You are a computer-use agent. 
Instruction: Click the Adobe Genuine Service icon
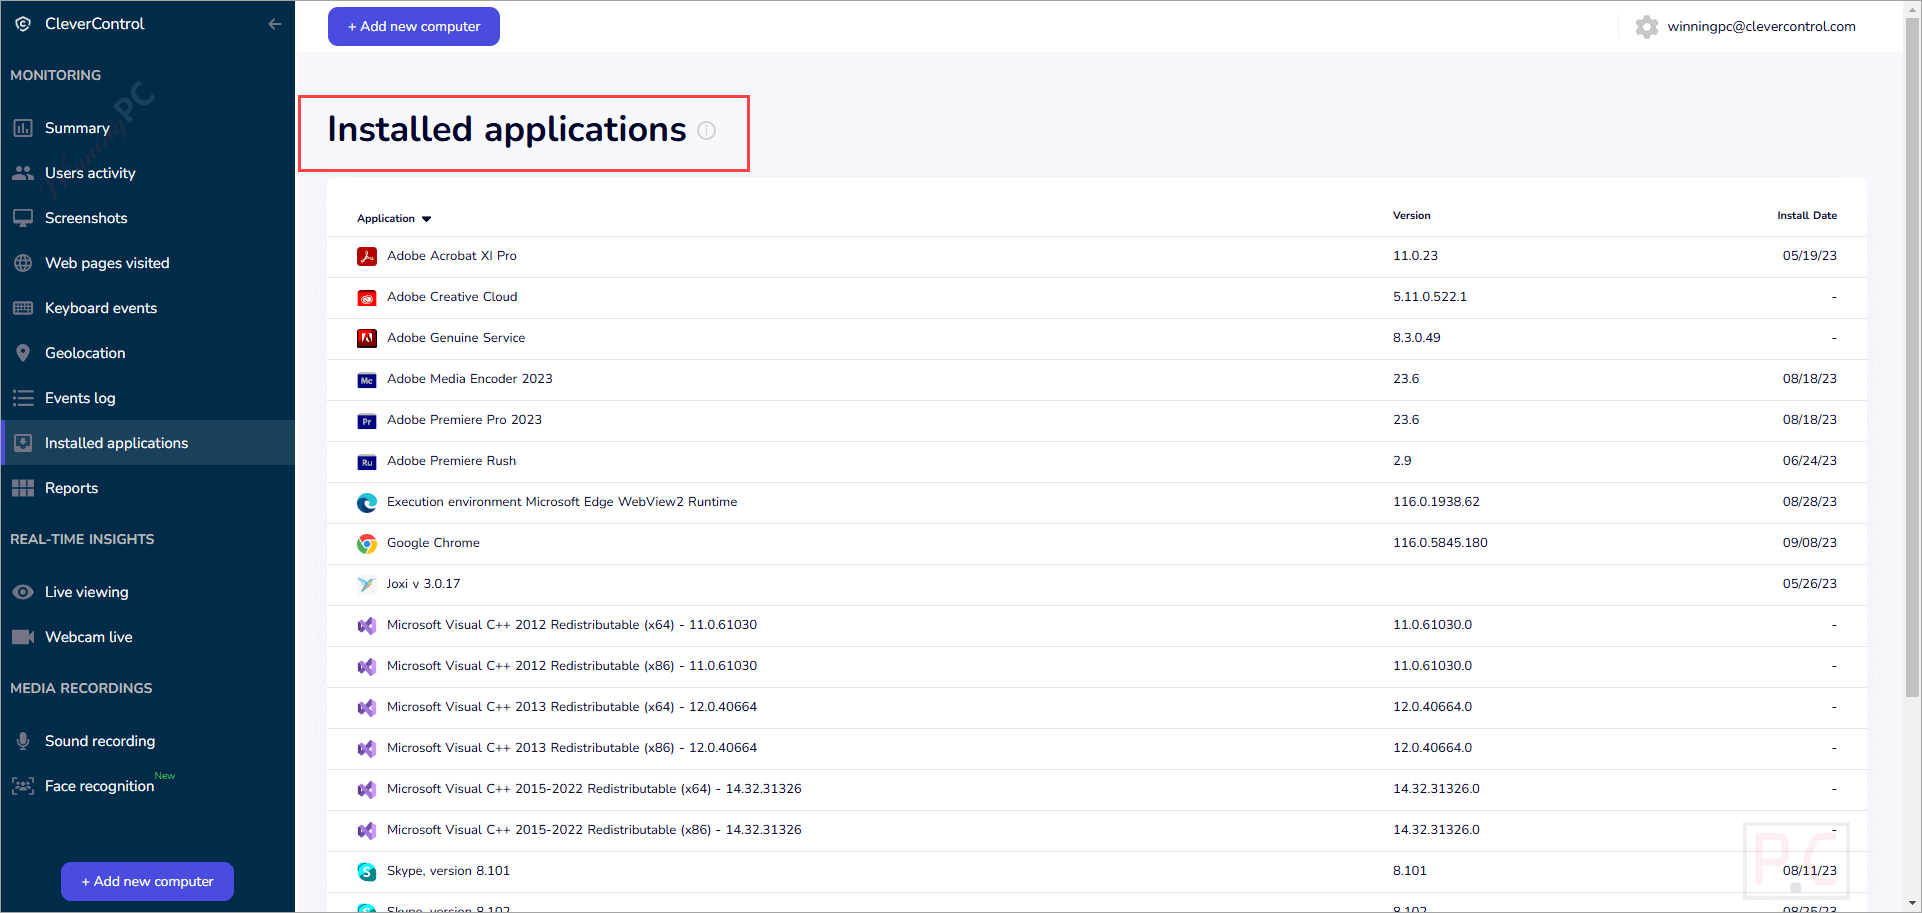tap(367, 338)
